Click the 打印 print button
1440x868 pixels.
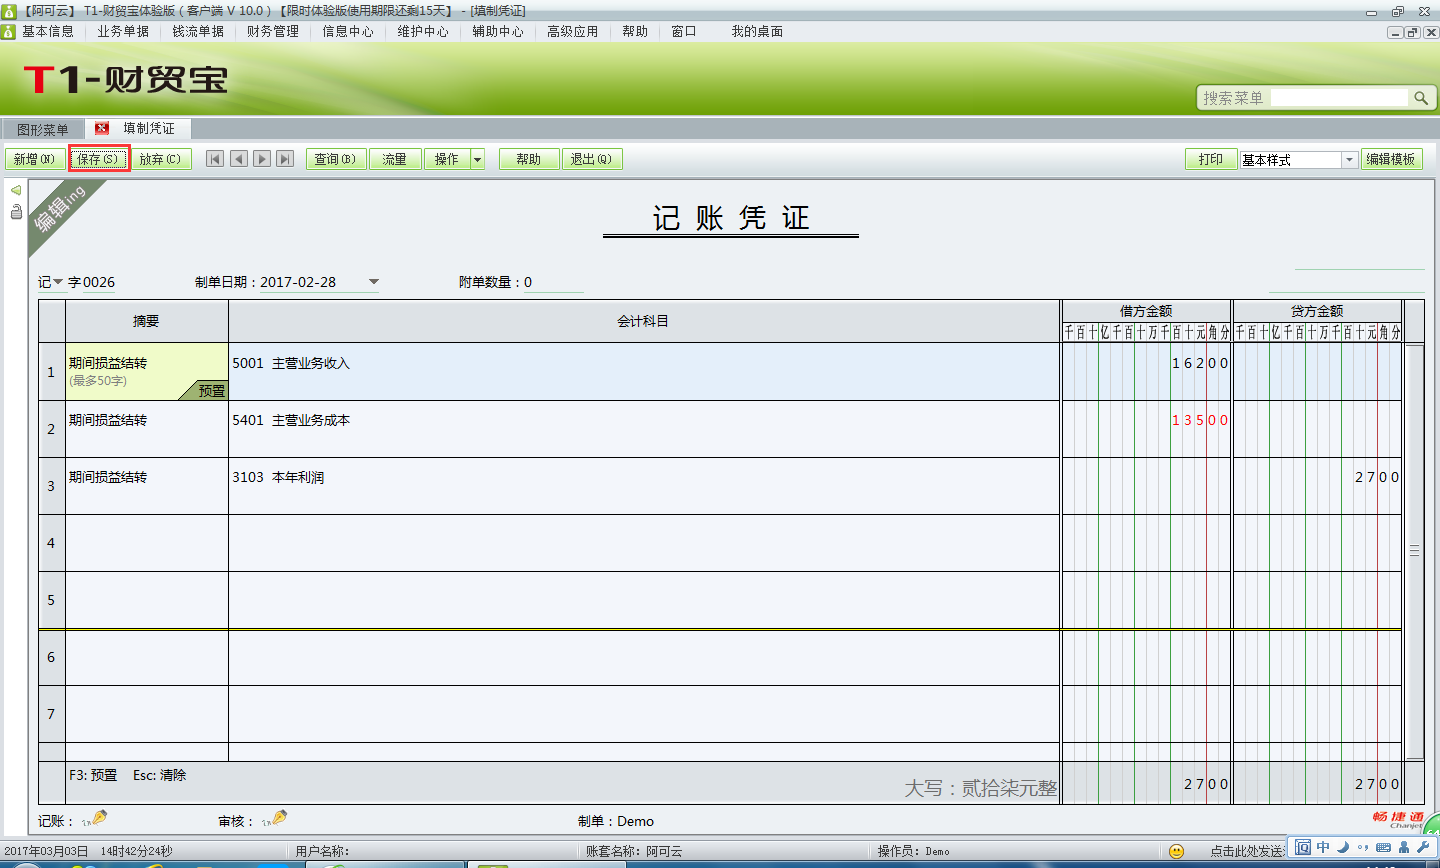coord(1211,158)
